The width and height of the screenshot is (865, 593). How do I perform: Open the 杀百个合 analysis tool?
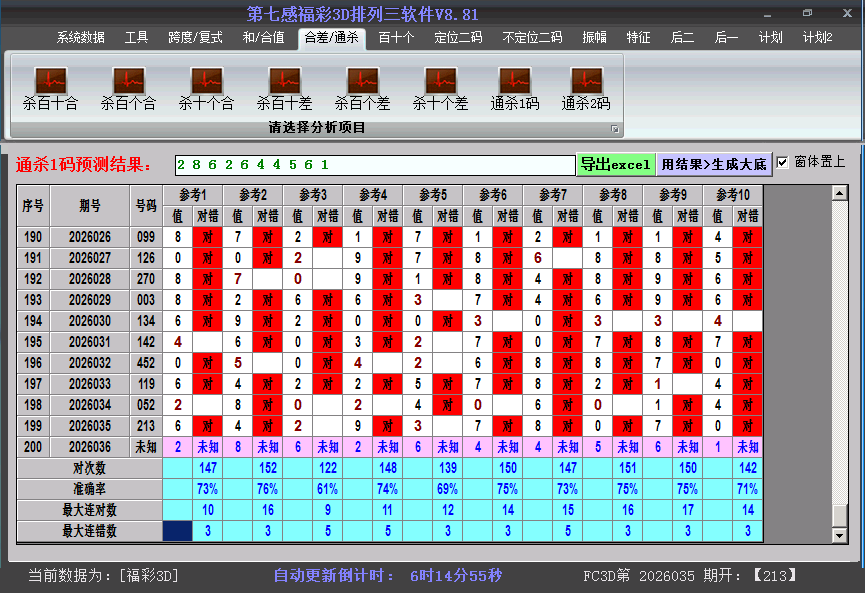[x=128, y=85]
